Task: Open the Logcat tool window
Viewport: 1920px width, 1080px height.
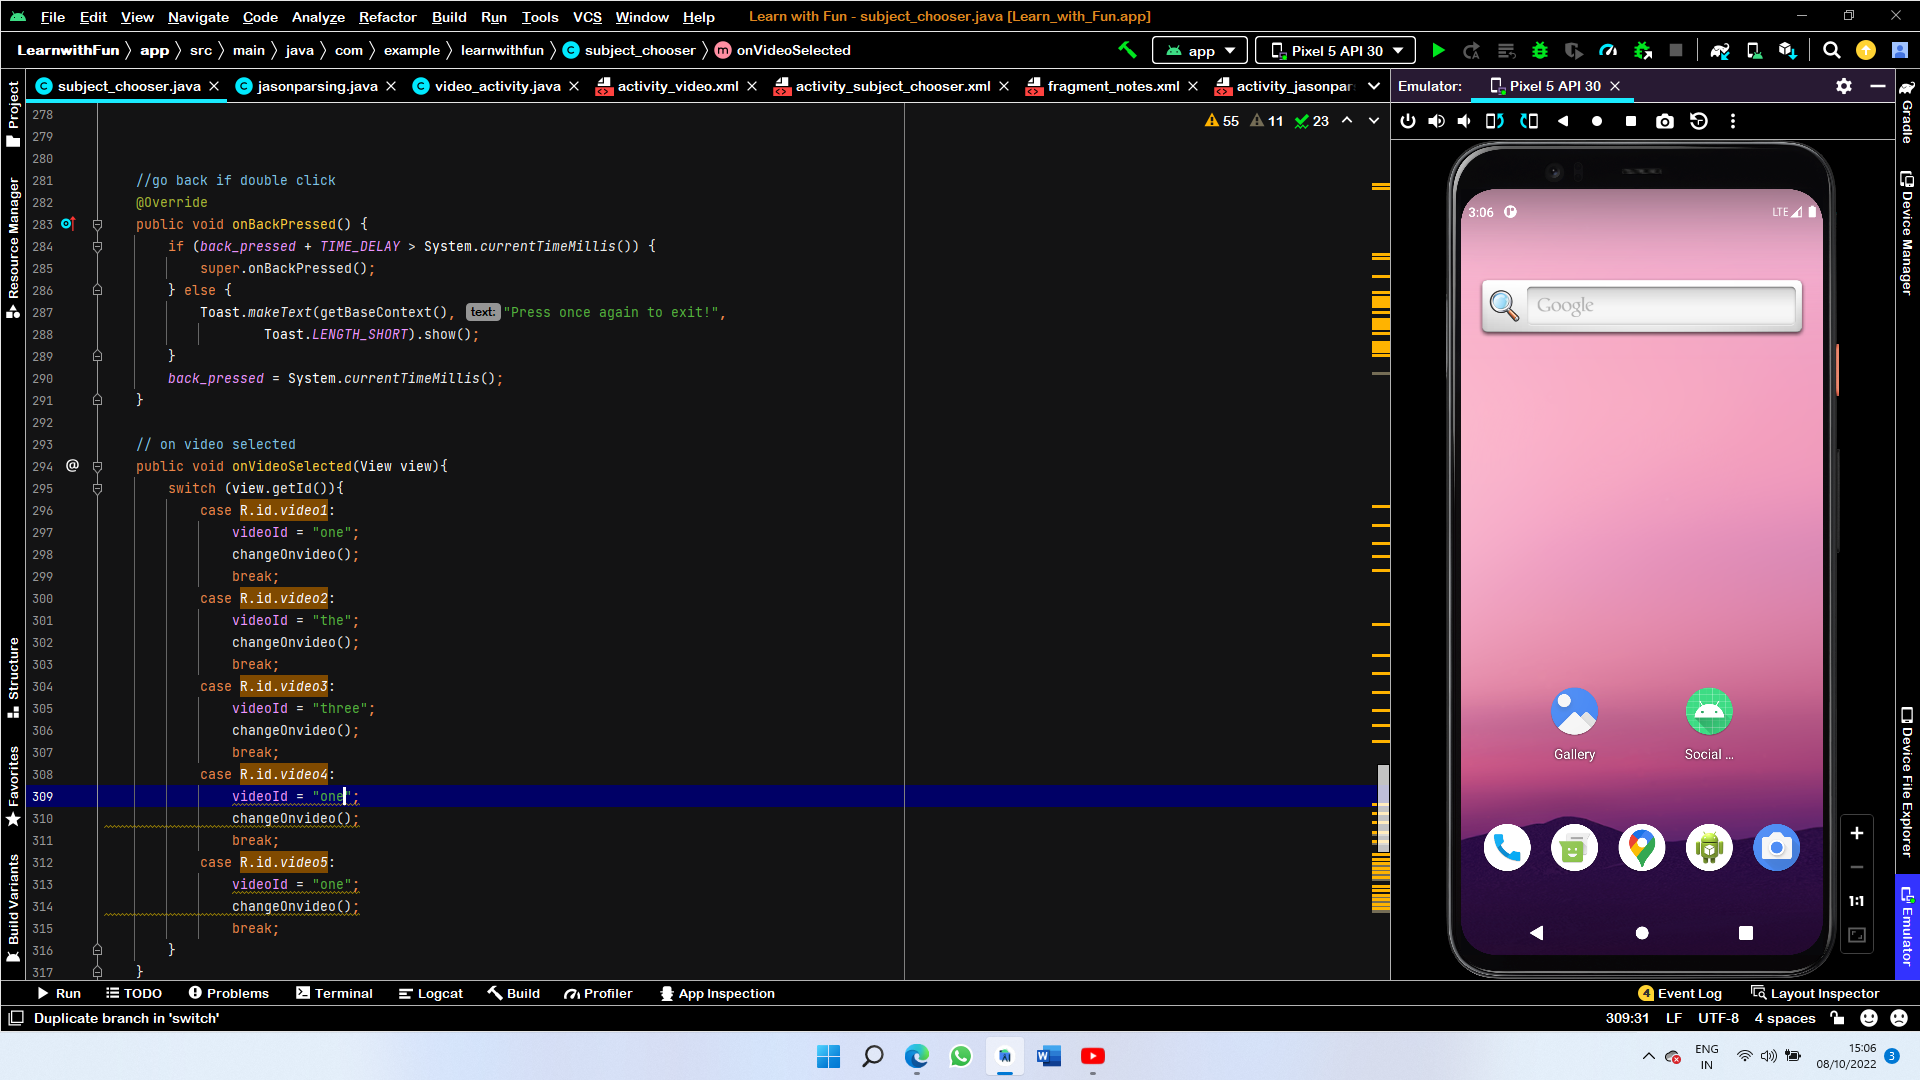Action: (x=430, y=993)
